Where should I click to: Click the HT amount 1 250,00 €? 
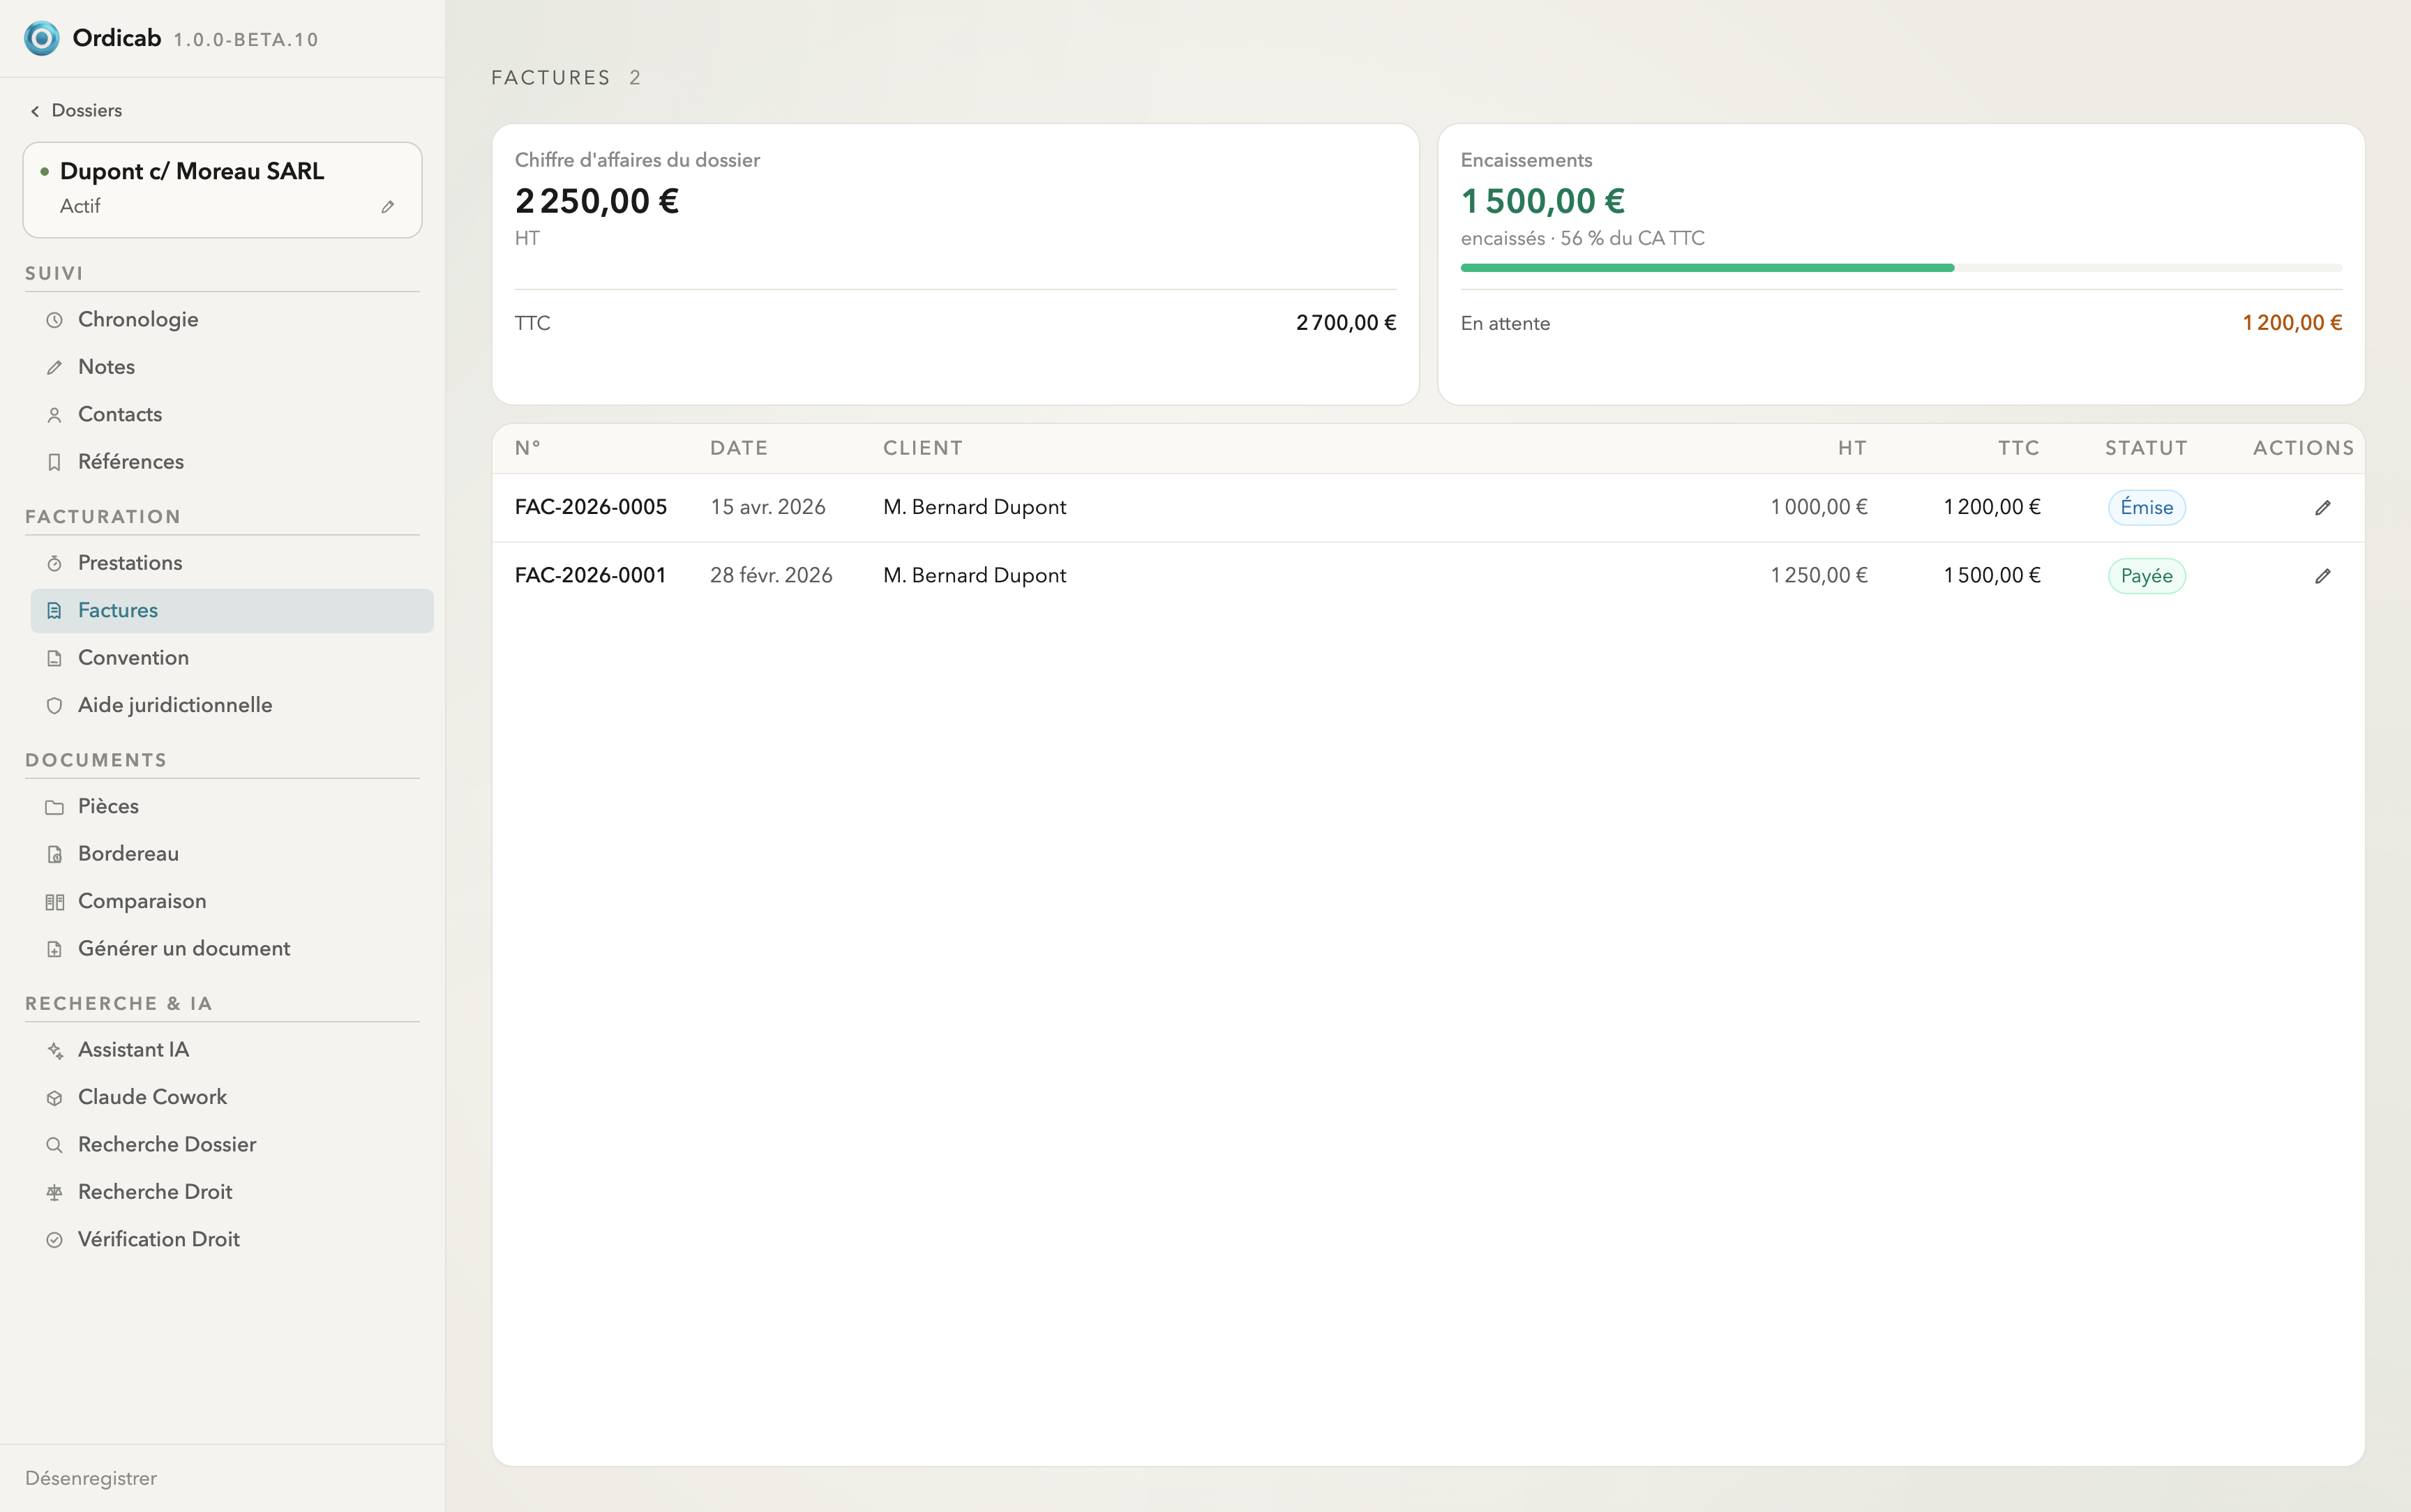pyautogui.click(x=1818, y=575)
